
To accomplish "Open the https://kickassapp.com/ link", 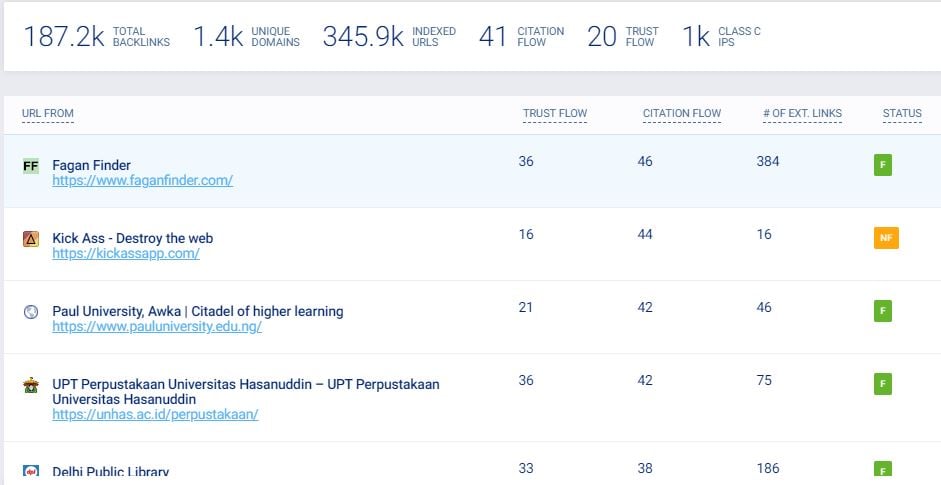I will pyautogui.click(x=126, y=254).
